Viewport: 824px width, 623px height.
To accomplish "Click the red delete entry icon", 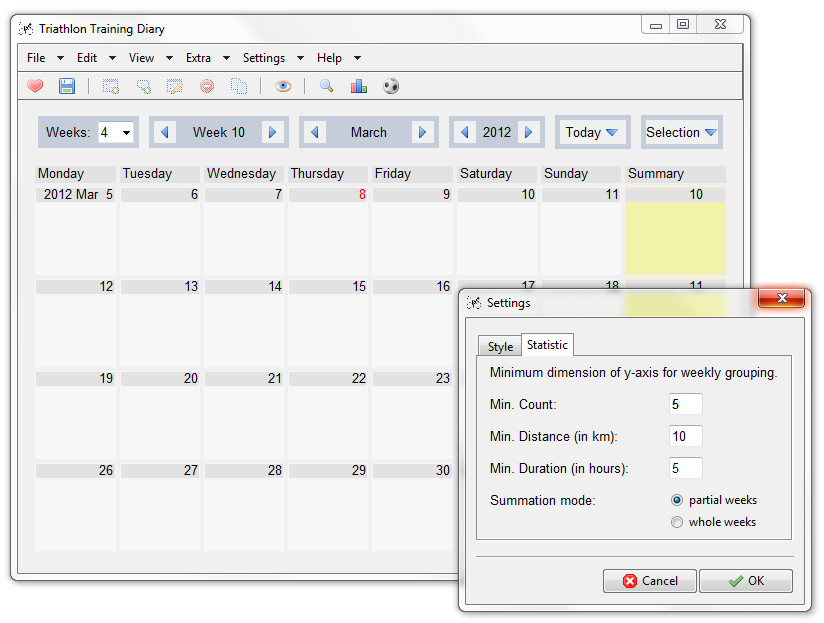I will 207,86.
